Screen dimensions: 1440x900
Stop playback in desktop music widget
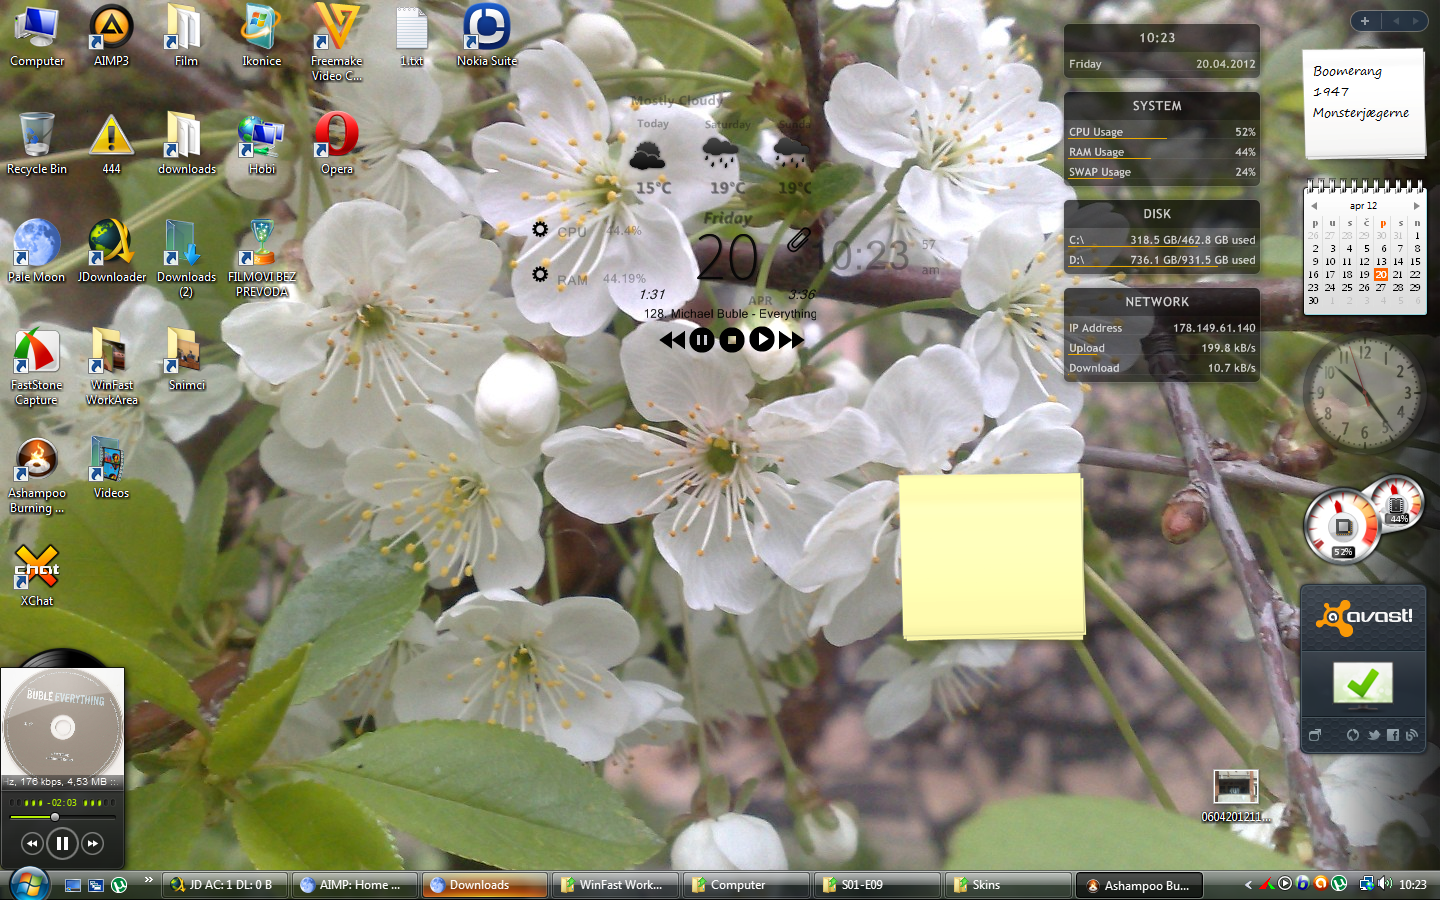[732, 340]
